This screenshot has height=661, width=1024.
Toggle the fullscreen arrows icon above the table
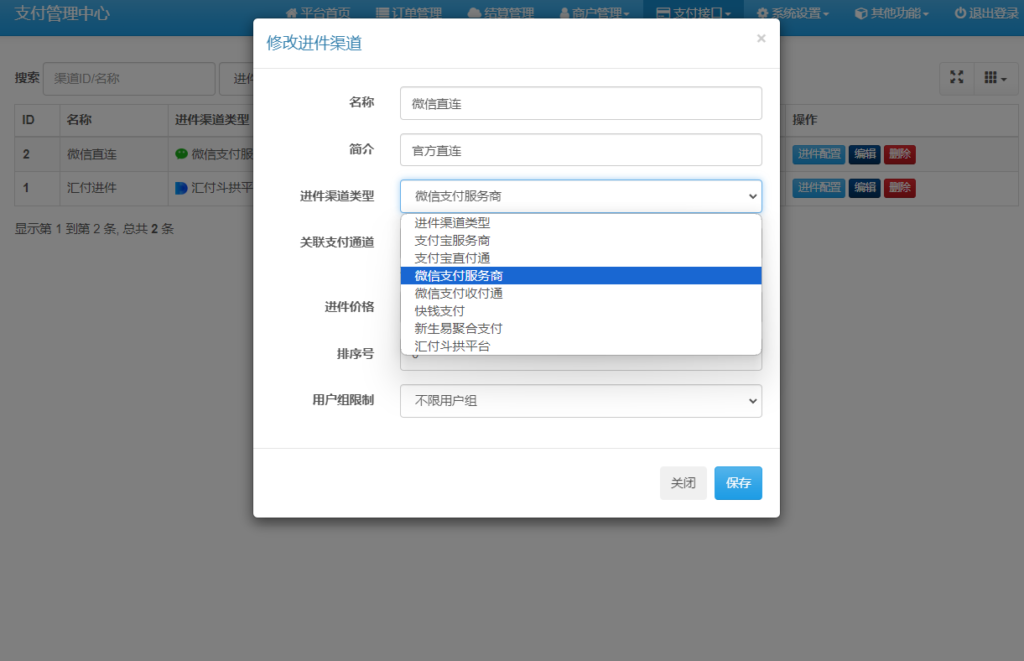[x=956, y=78]
